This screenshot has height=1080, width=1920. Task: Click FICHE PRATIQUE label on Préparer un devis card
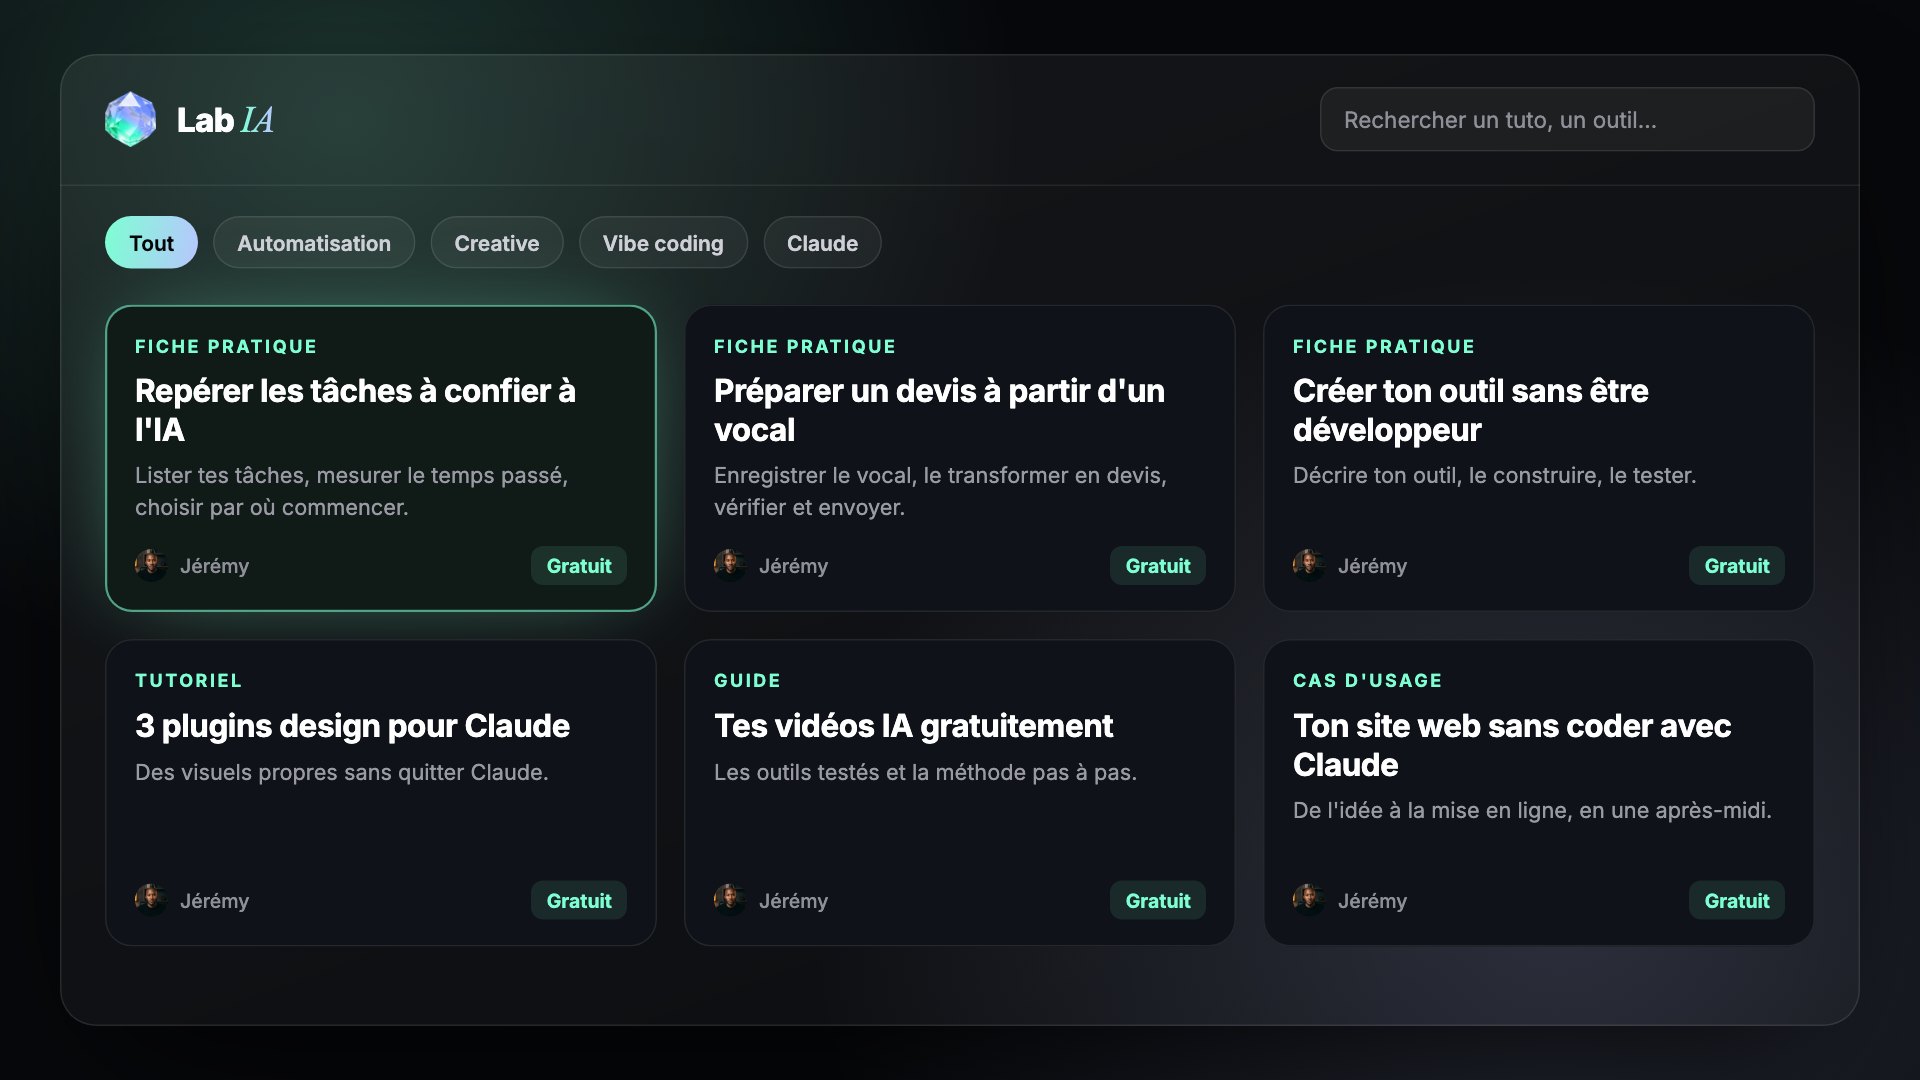[805, 347]
